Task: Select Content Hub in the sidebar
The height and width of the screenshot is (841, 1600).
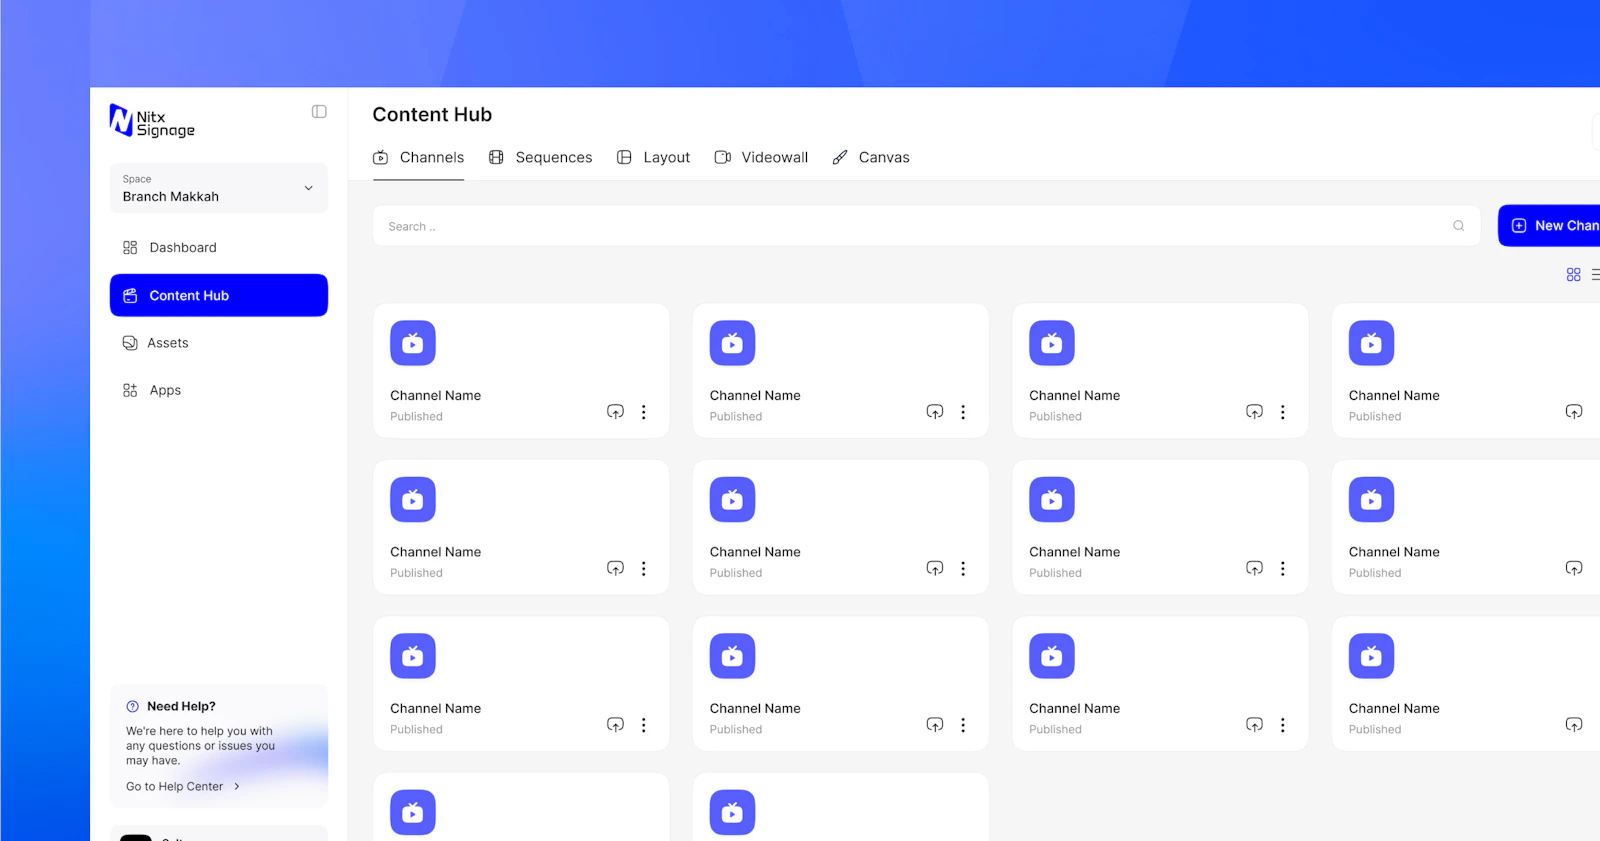Action: tap(219, 295)
